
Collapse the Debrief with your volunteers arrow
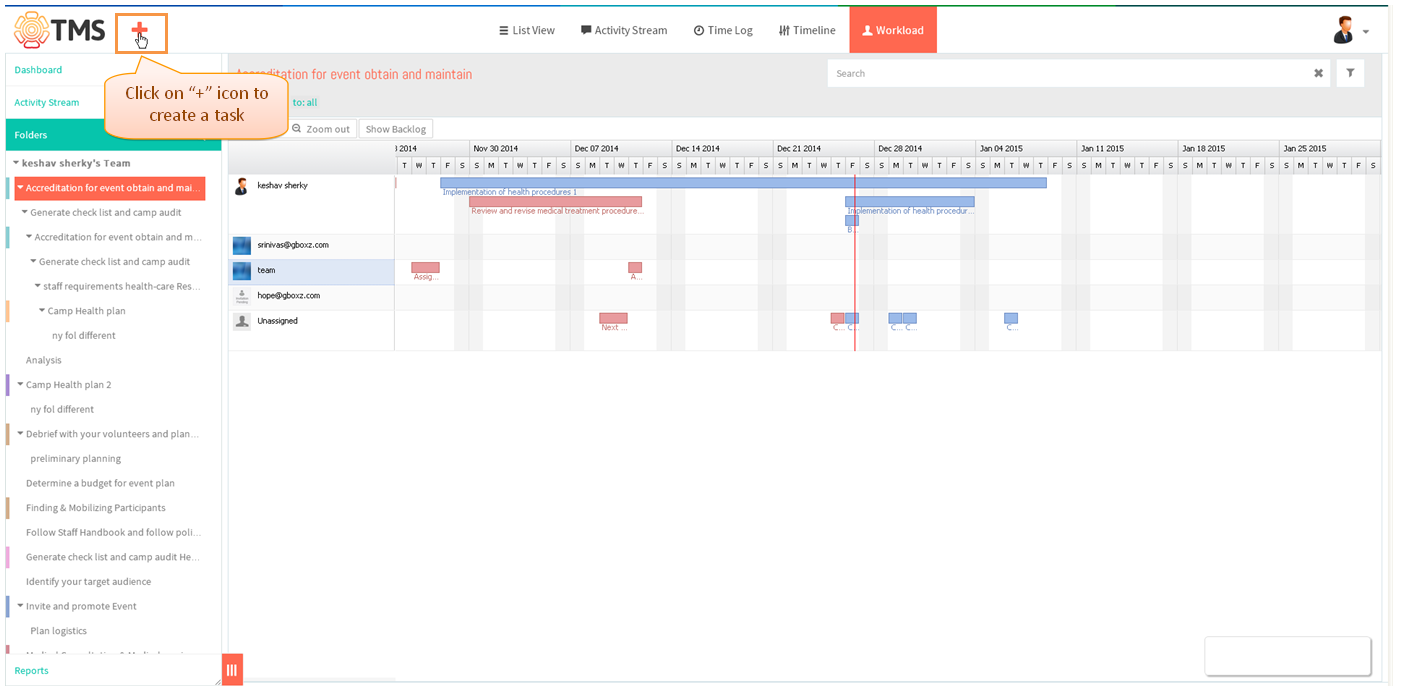point(21,434)
